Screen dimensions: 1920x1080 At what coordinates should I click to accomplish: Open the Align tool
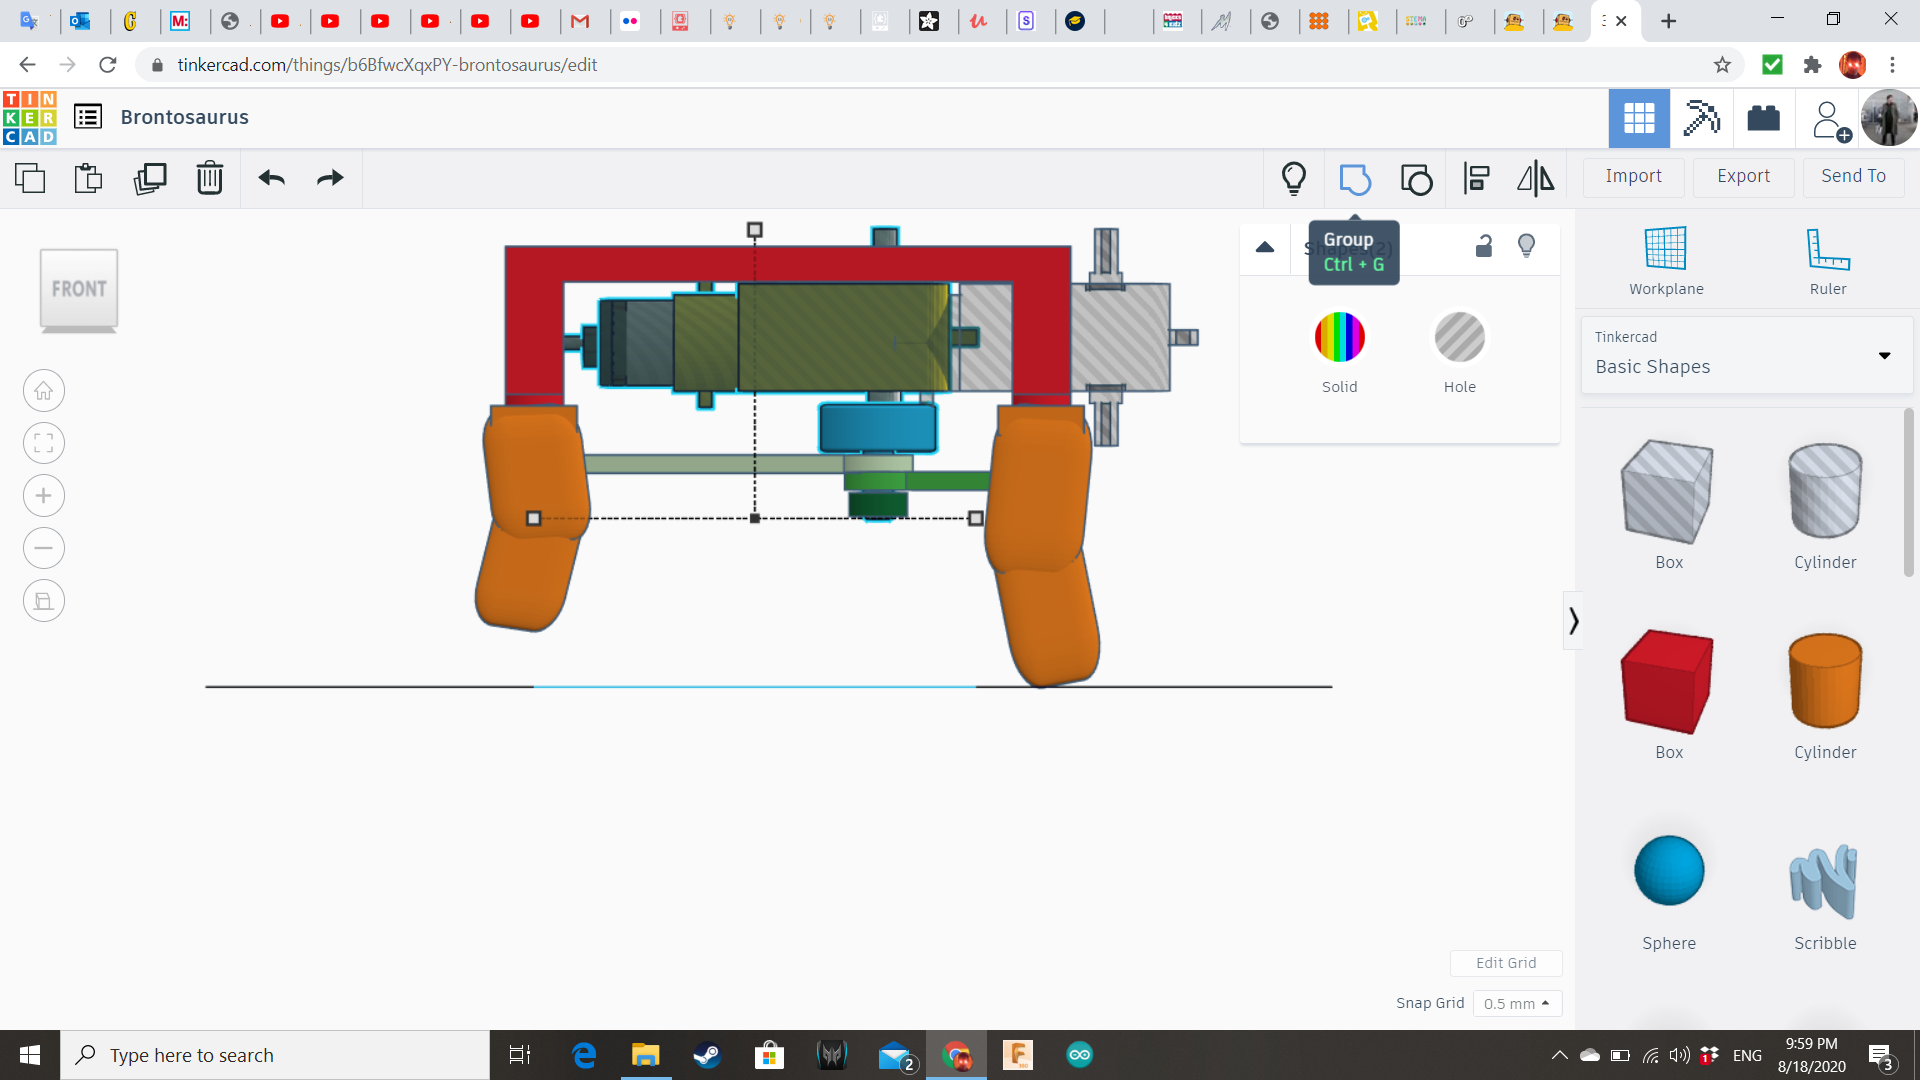coord(1476,179)
